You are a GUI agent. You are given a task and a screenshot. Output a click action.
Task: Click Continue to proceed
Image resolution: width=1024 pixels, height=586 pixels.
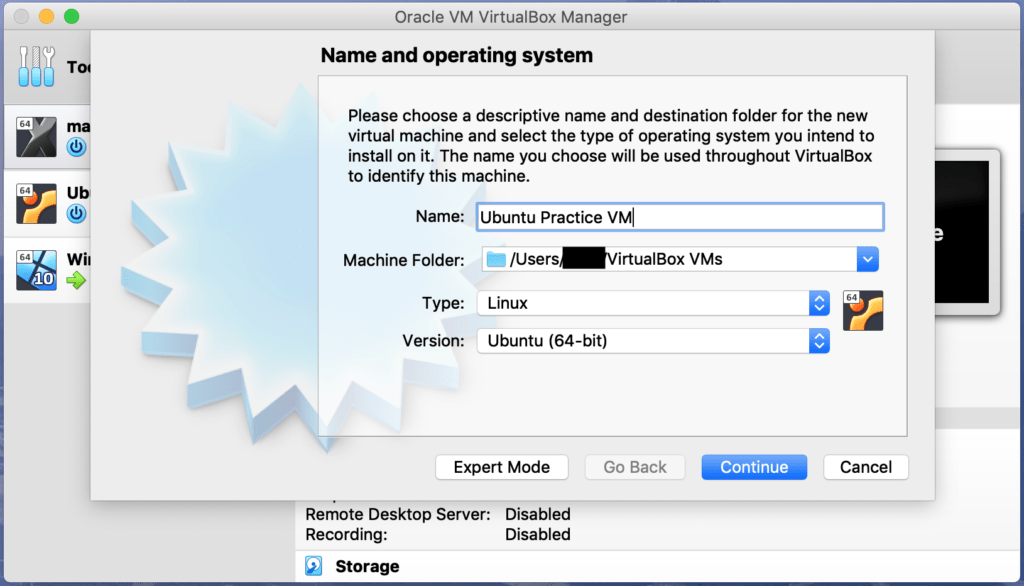point(754,467)
